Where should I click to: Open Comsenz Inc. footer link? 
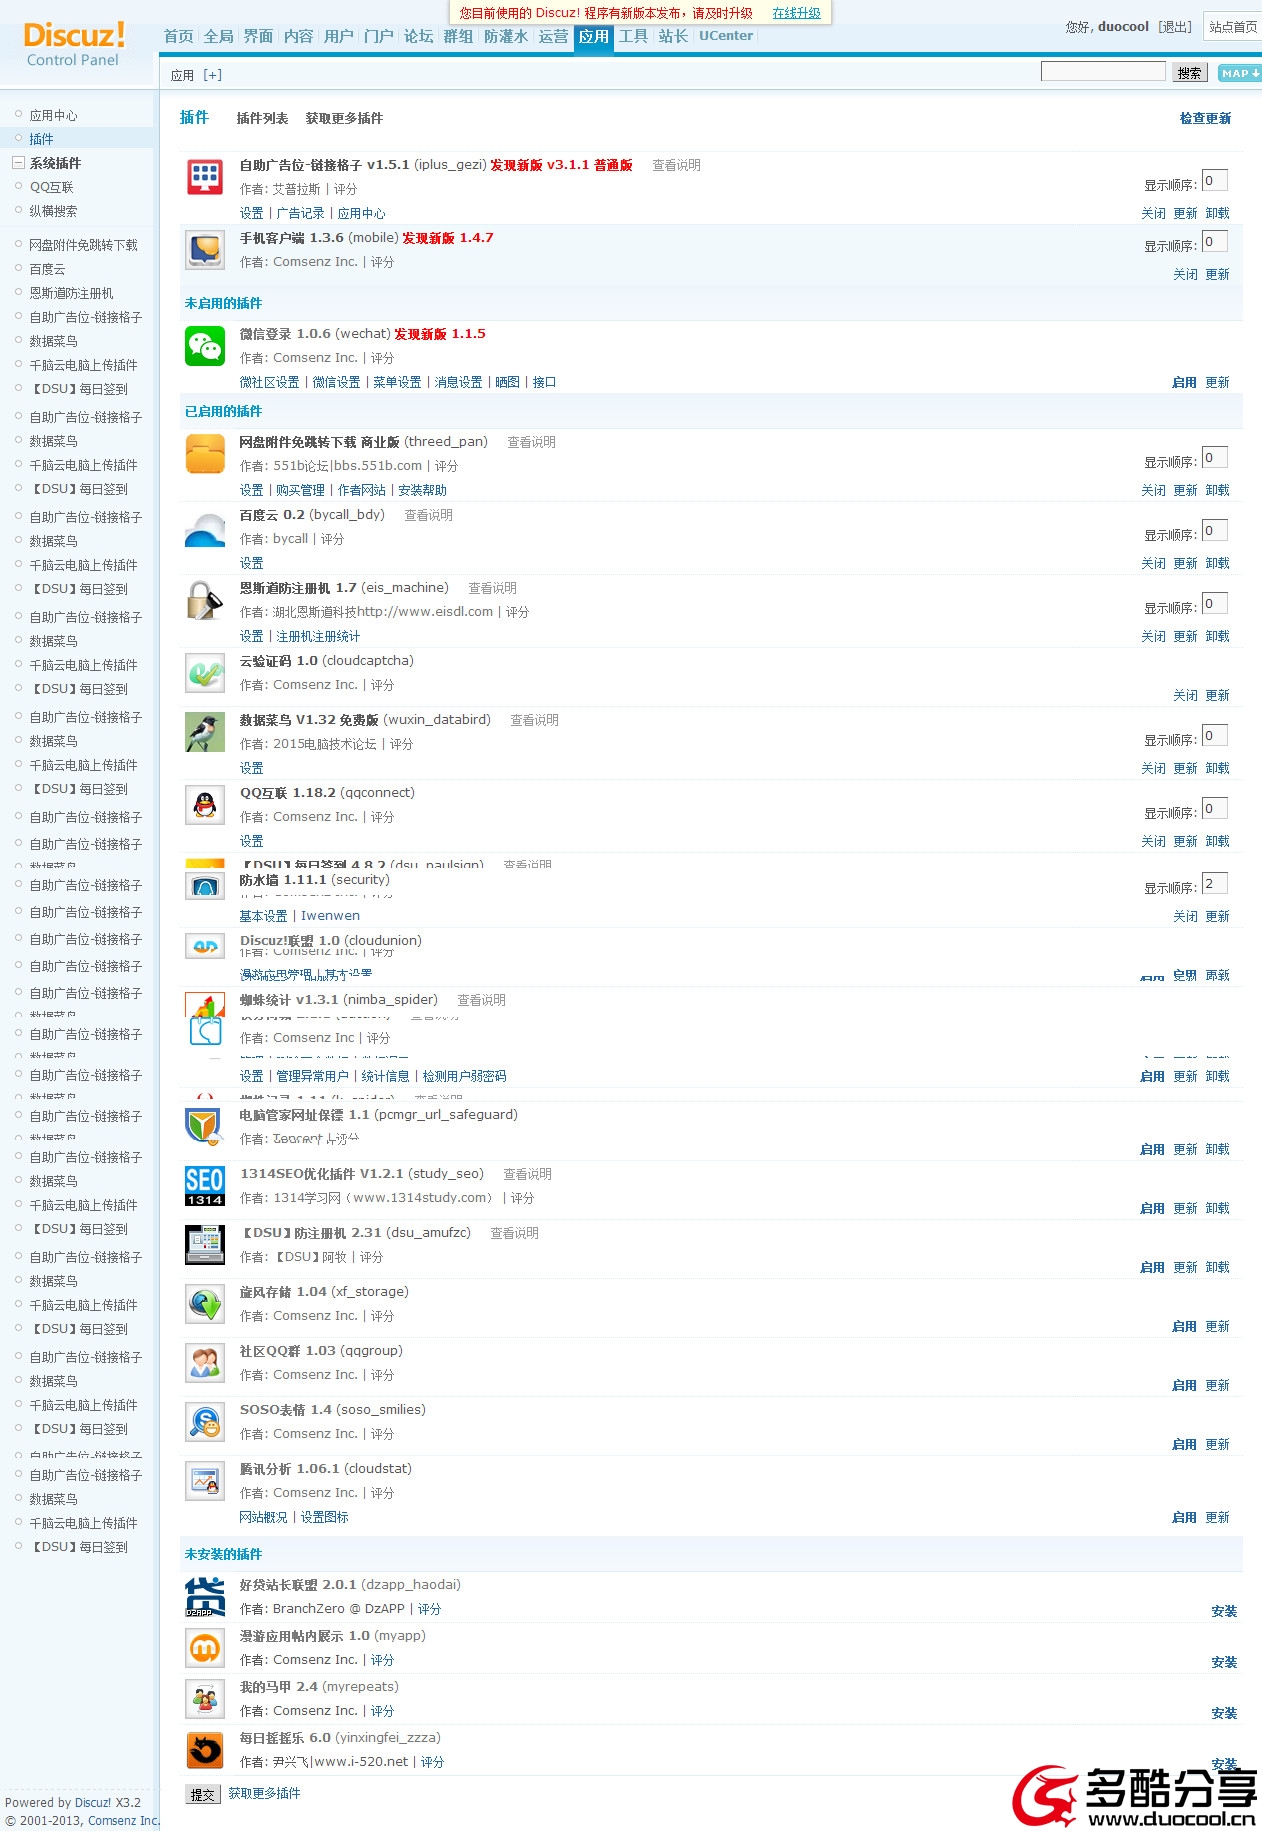coord(124,1821)
